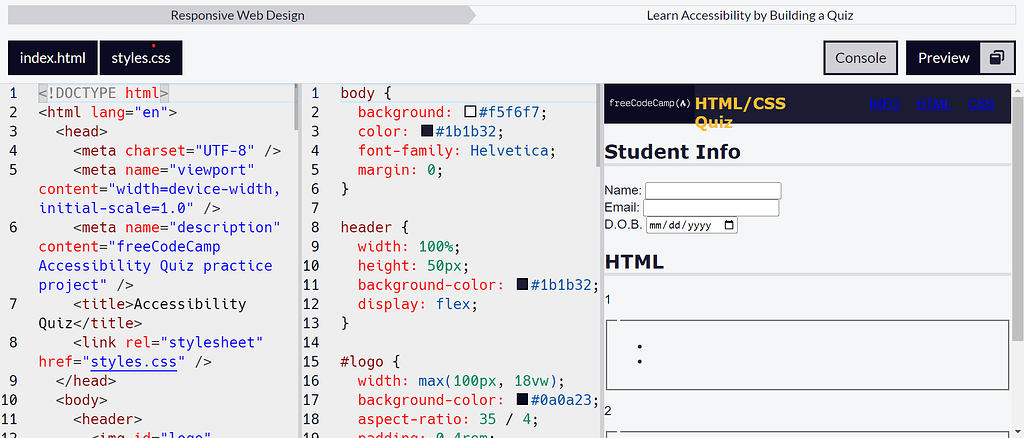
Task: Open the body color #1b1b32 swatch
Action: (x=427, y=131)
